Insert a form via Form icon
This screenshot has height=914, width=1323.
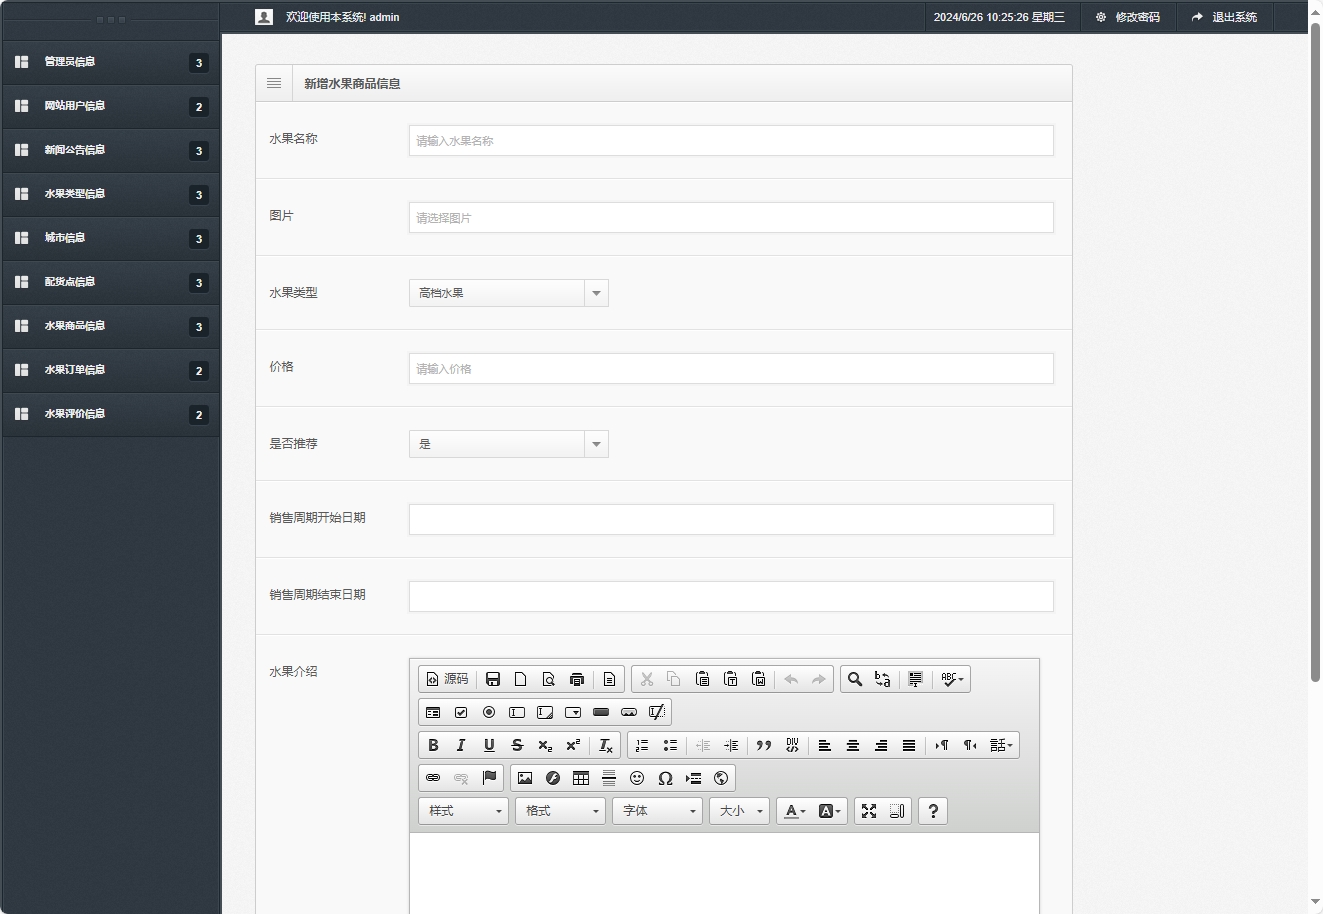click(x=433, y=712)
